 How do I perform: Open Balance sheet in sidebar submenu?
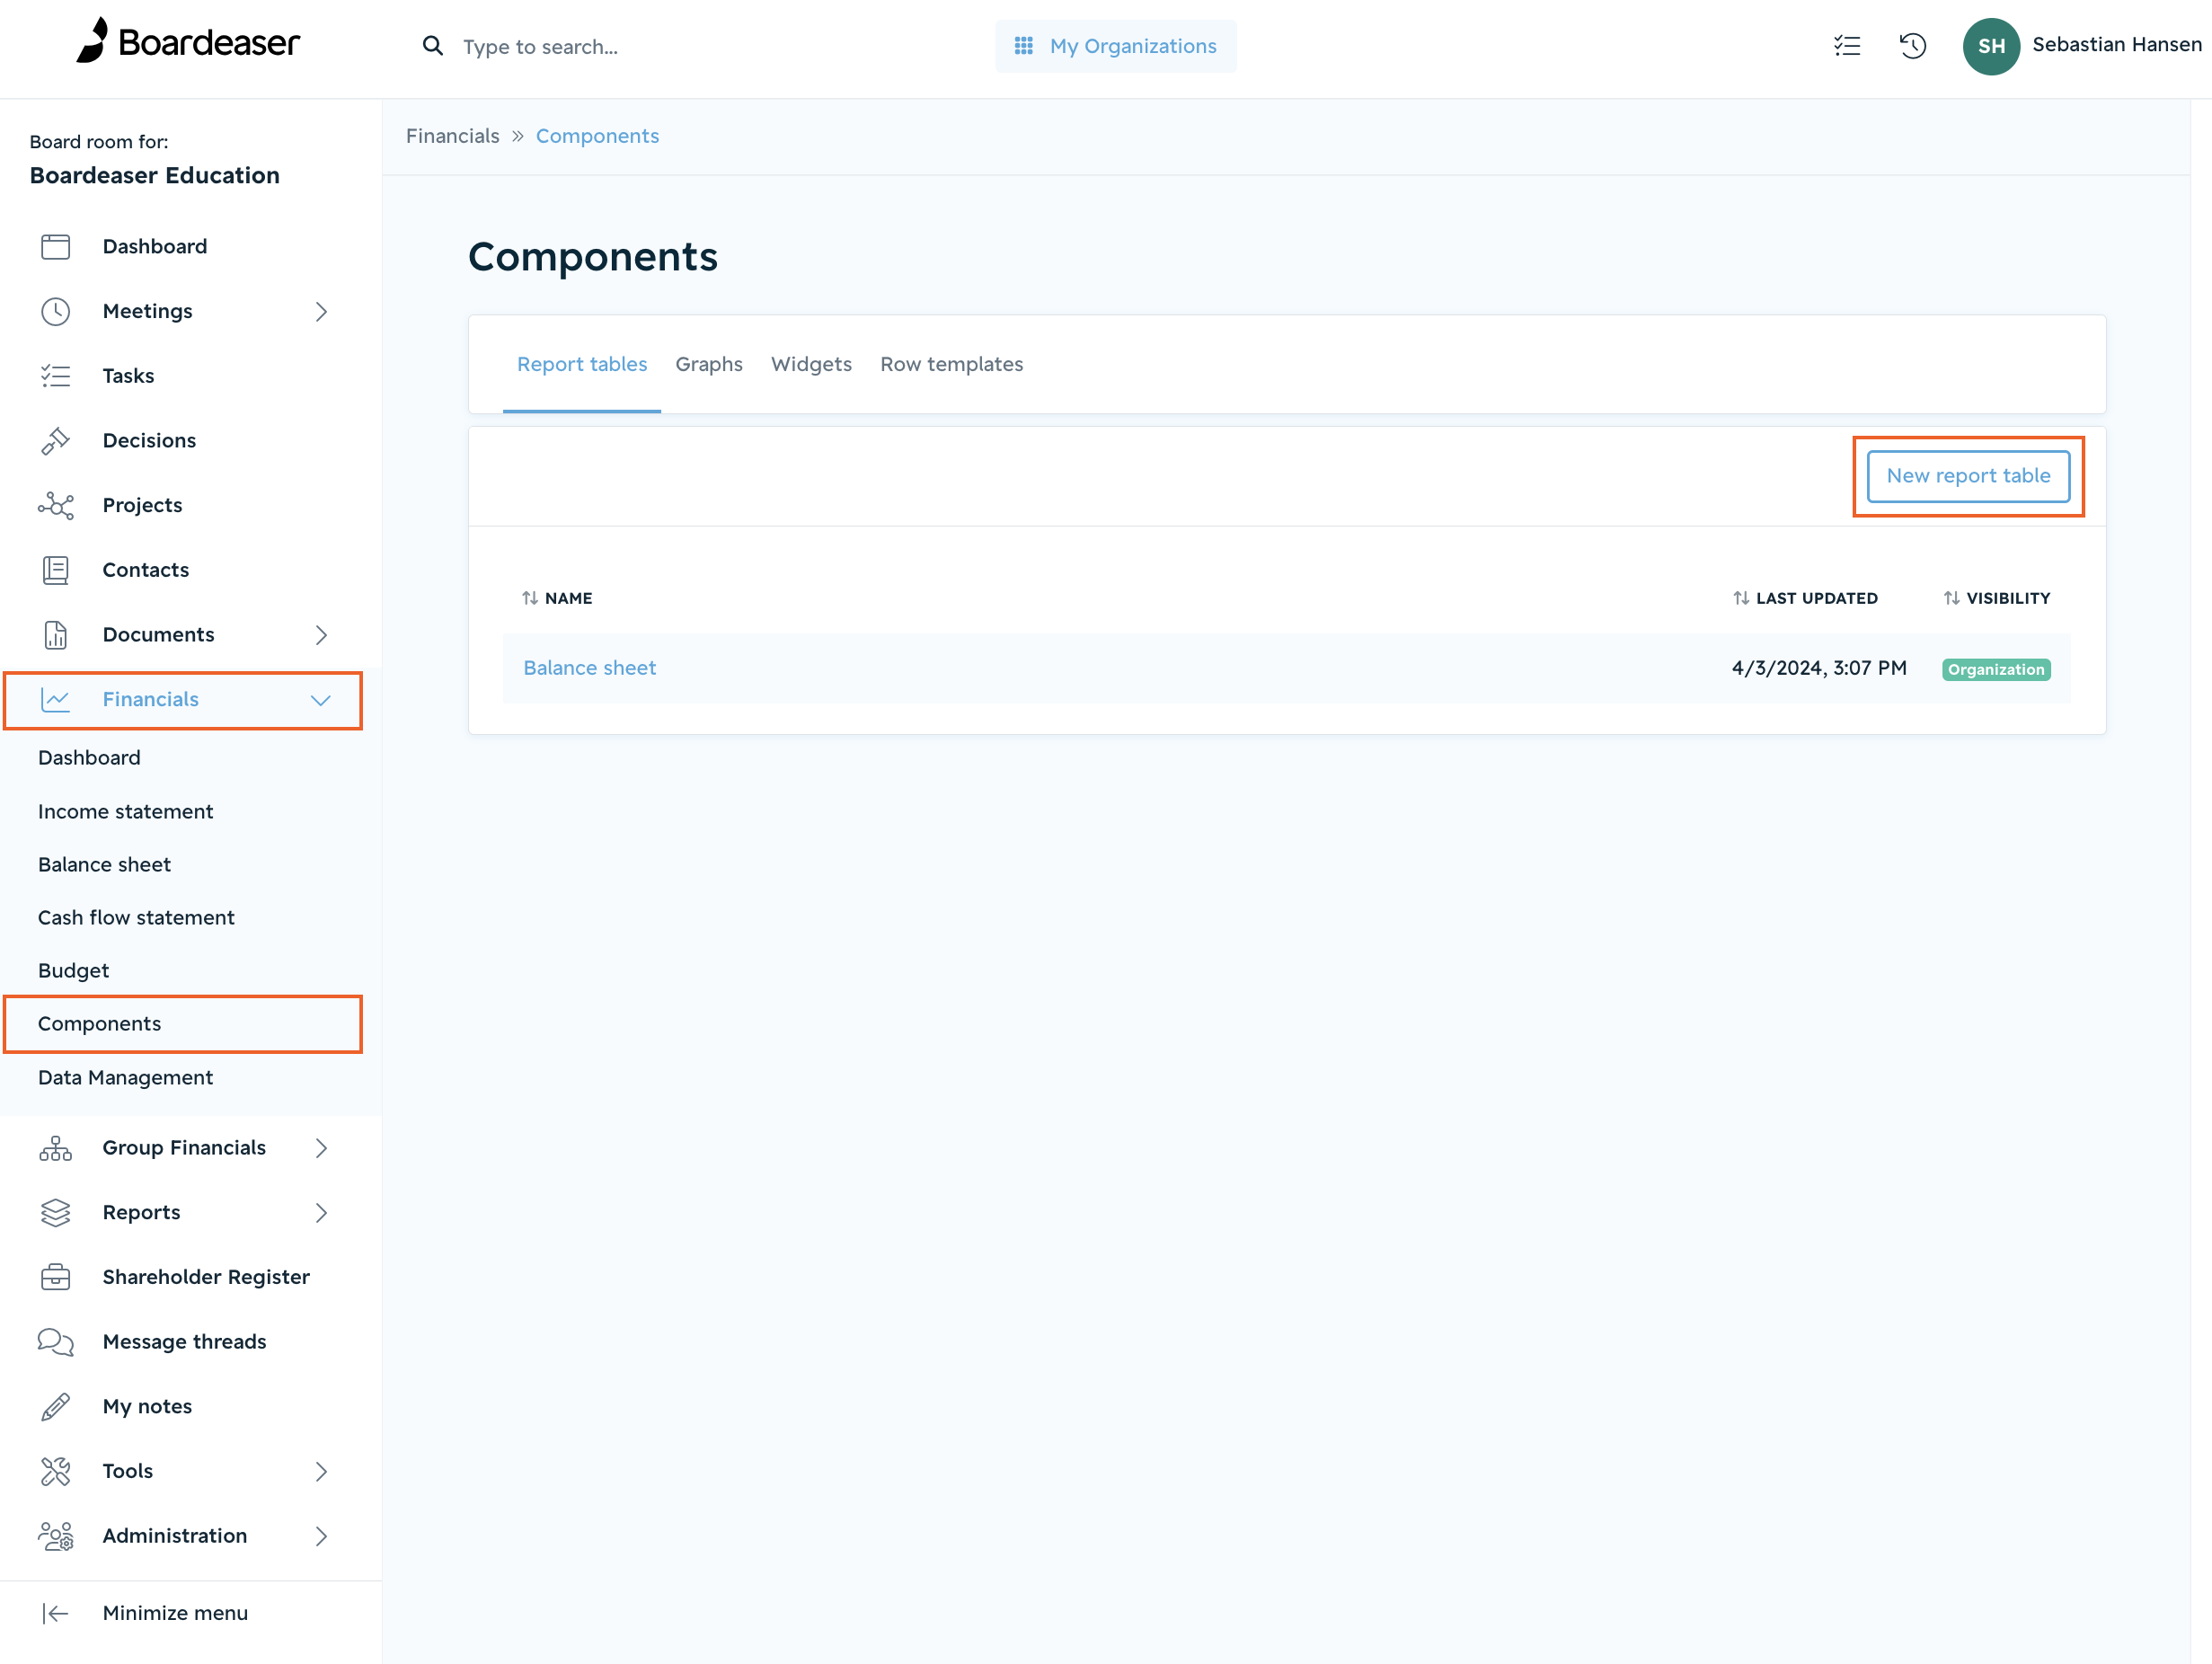104,864
